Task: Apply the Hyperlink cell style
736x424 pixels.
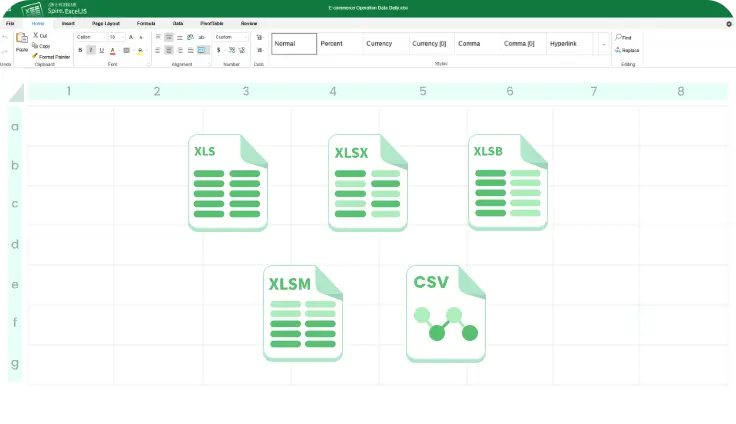Action: point(565,44)
